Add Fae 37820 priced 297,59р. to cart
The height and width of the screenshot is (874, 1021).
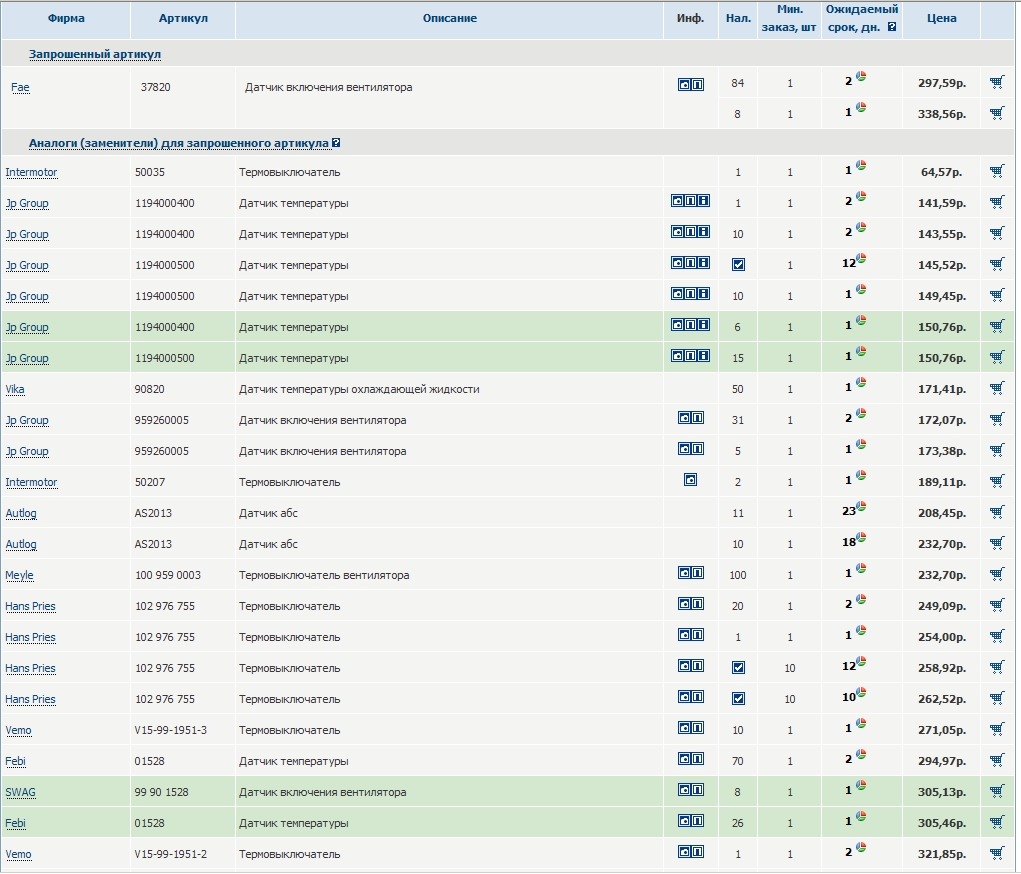coord(996,82)
